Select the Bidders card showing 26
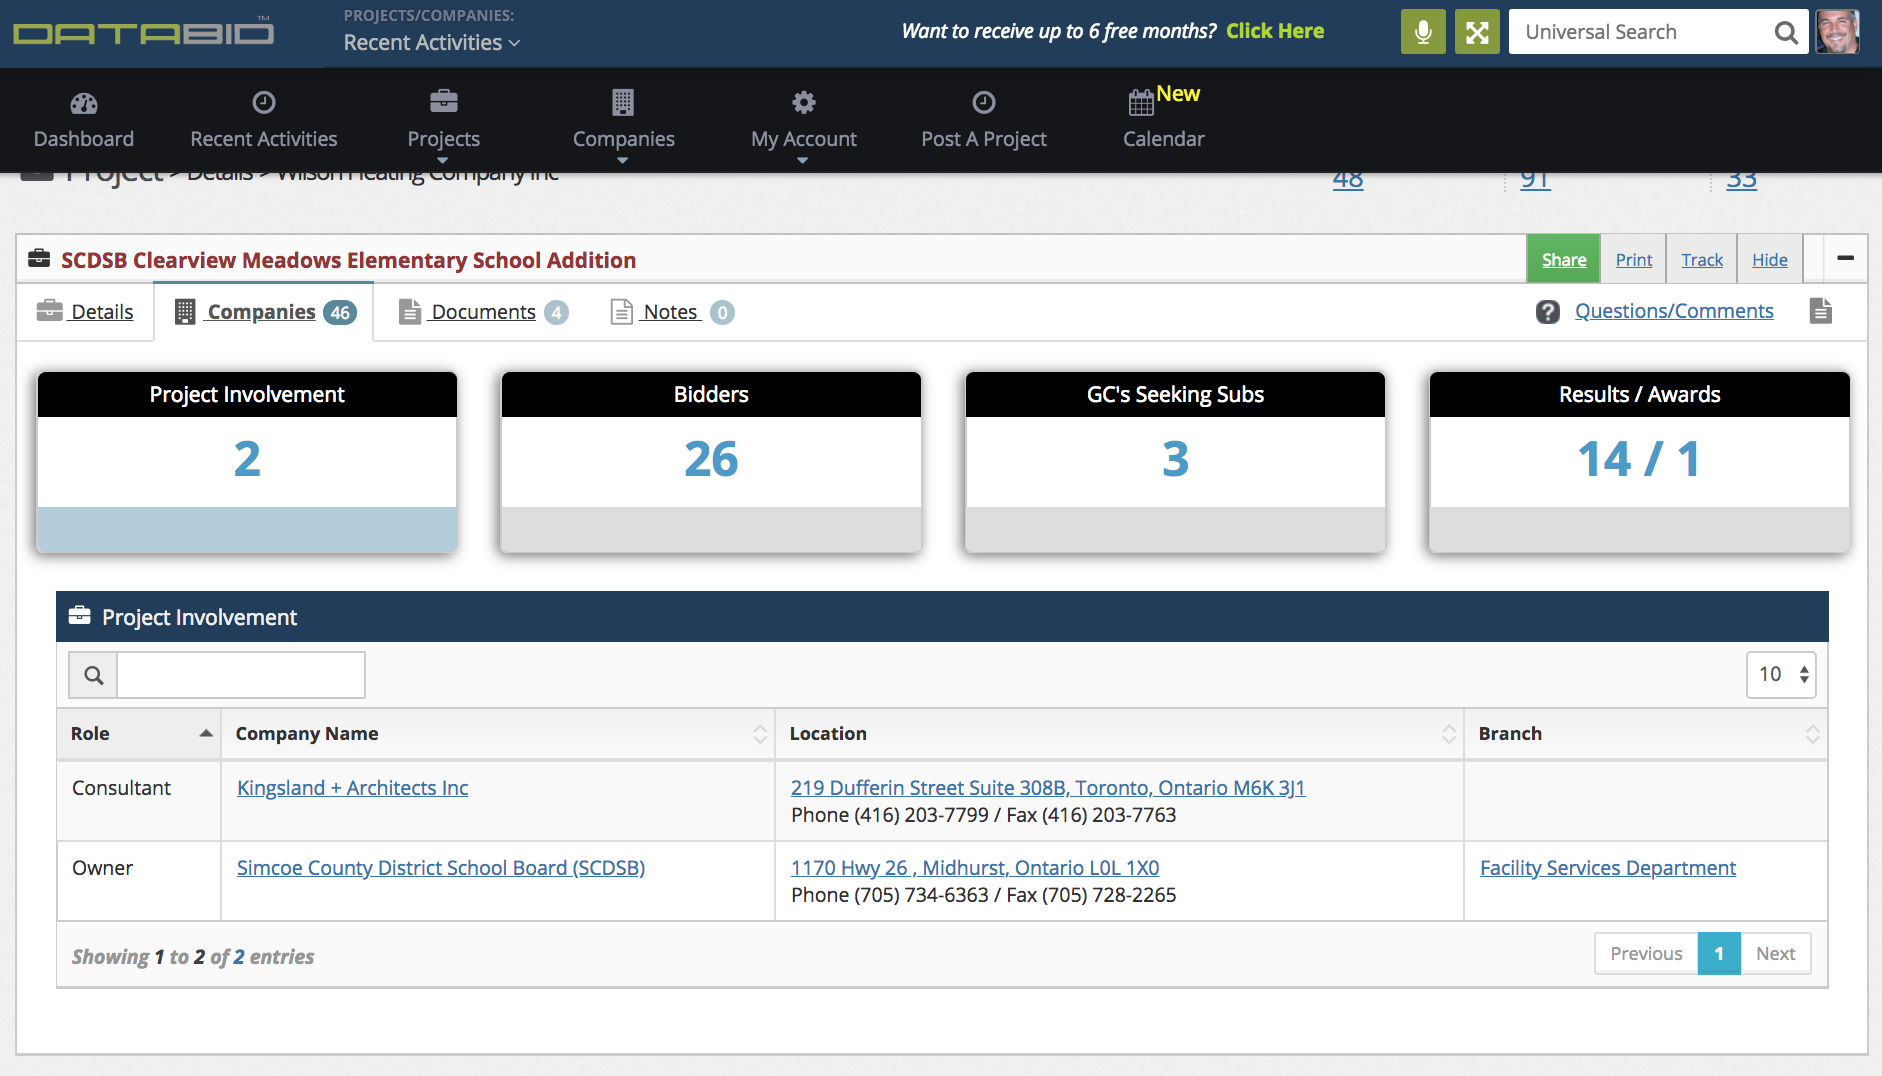 (711, 462)
